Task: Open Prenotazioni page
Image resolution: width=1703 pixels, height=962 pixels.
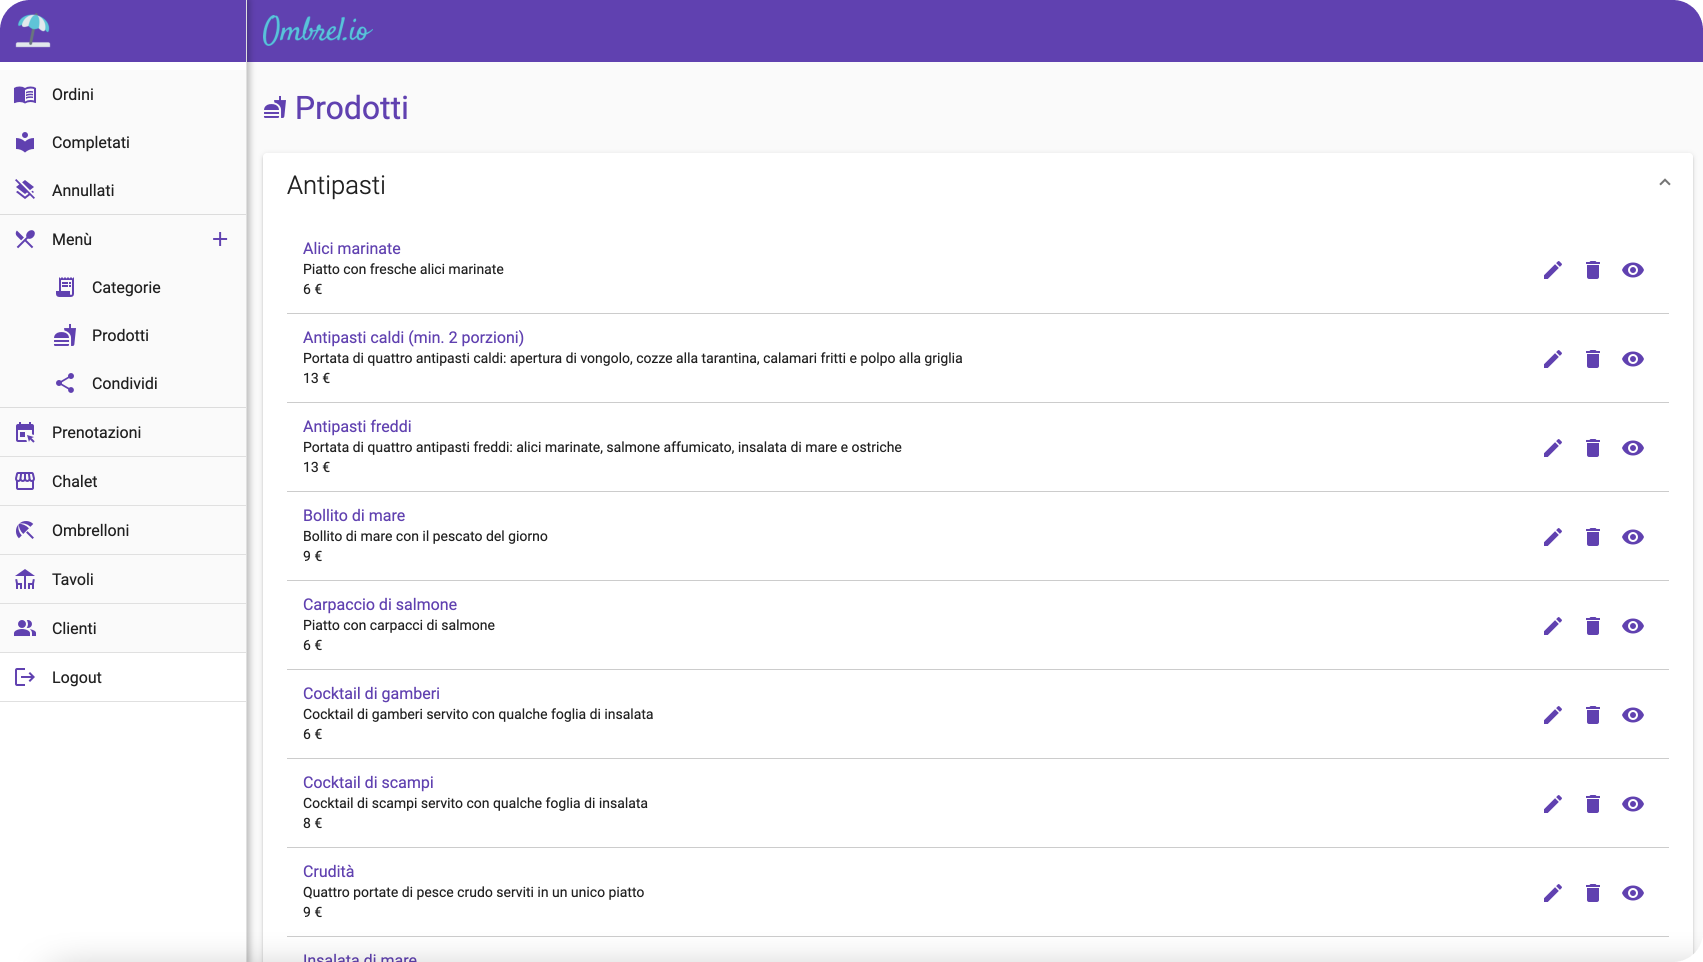Action: 123,432
